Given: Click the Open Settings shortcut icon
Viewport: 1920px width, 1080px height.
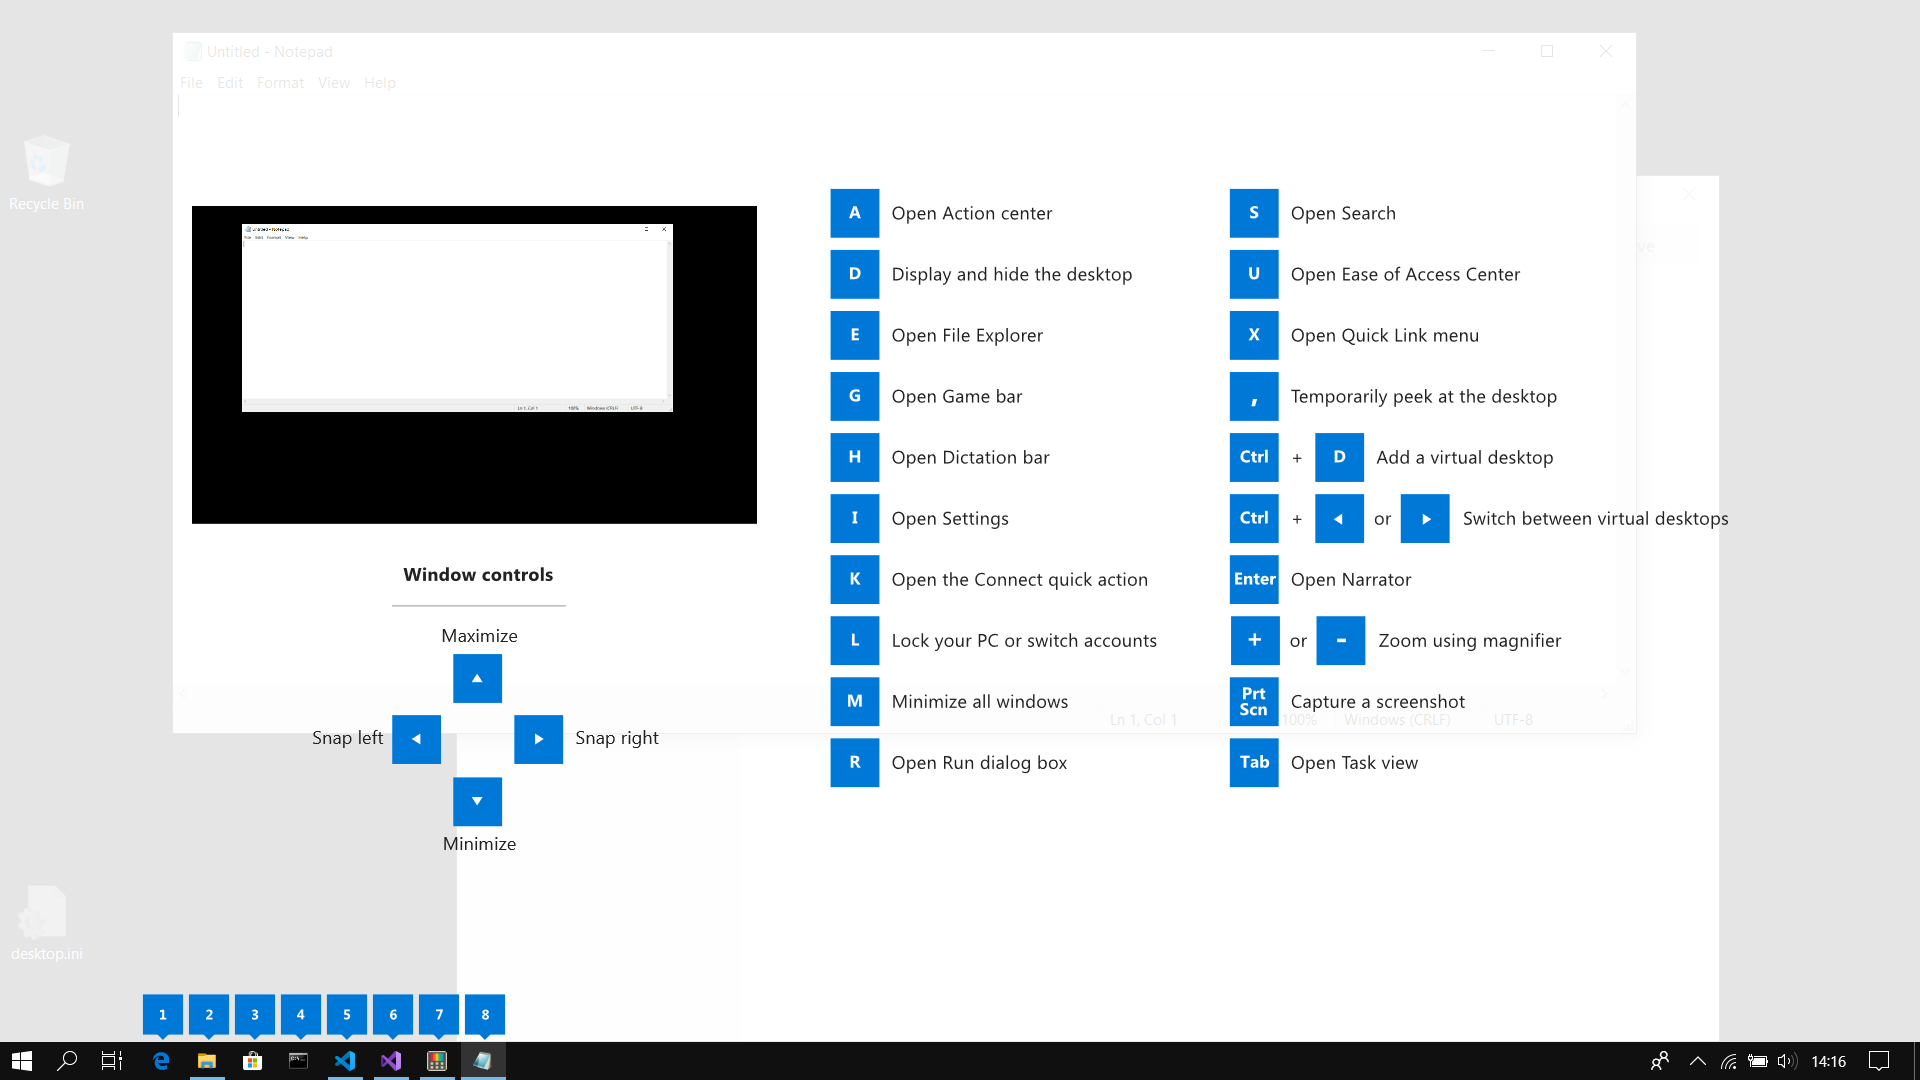Looking at the screenshot, I should click(x=855, y=517).
